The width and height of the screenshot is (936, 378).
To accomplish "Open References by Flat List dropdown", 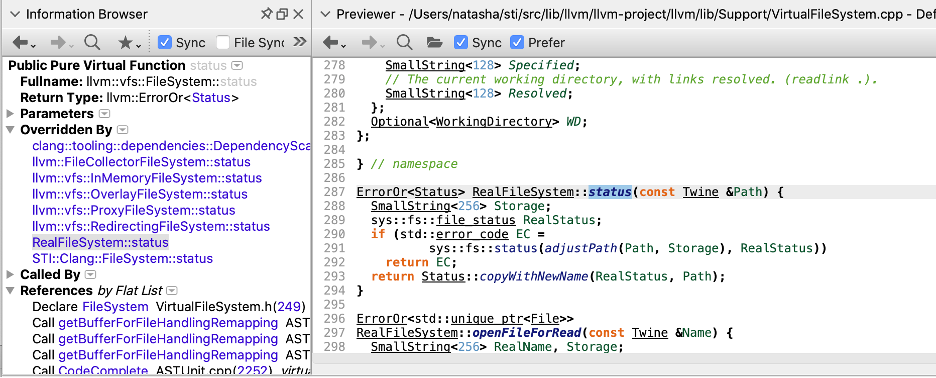I will (171, 291).
